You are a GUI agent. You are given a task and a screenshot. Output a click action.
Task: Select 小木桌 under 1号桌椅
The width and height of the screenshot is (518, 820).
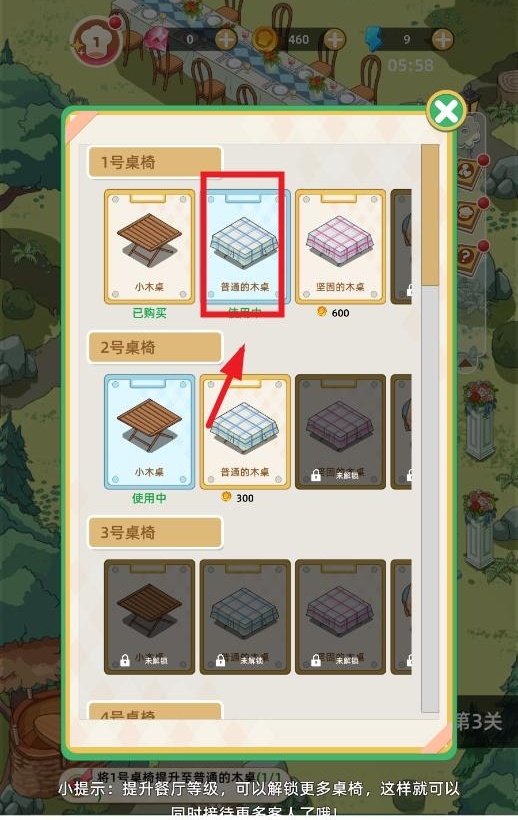point(149,247)
